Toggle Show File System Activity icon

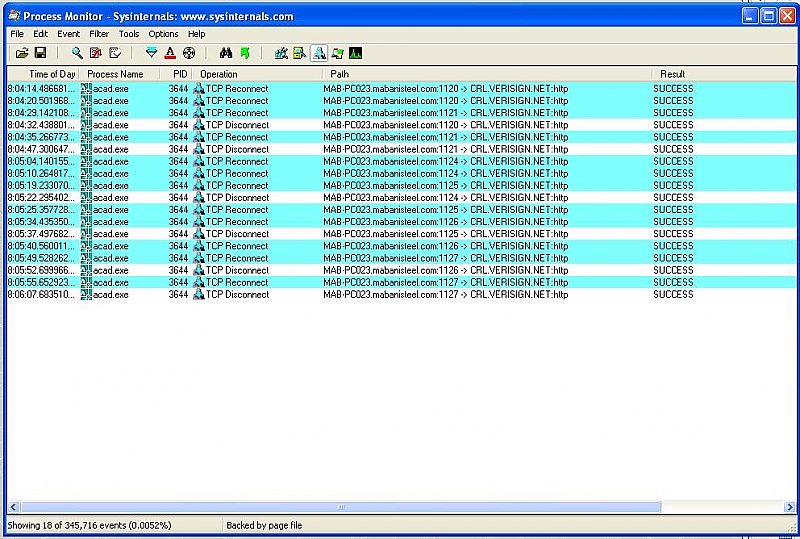tap(299, 53)
